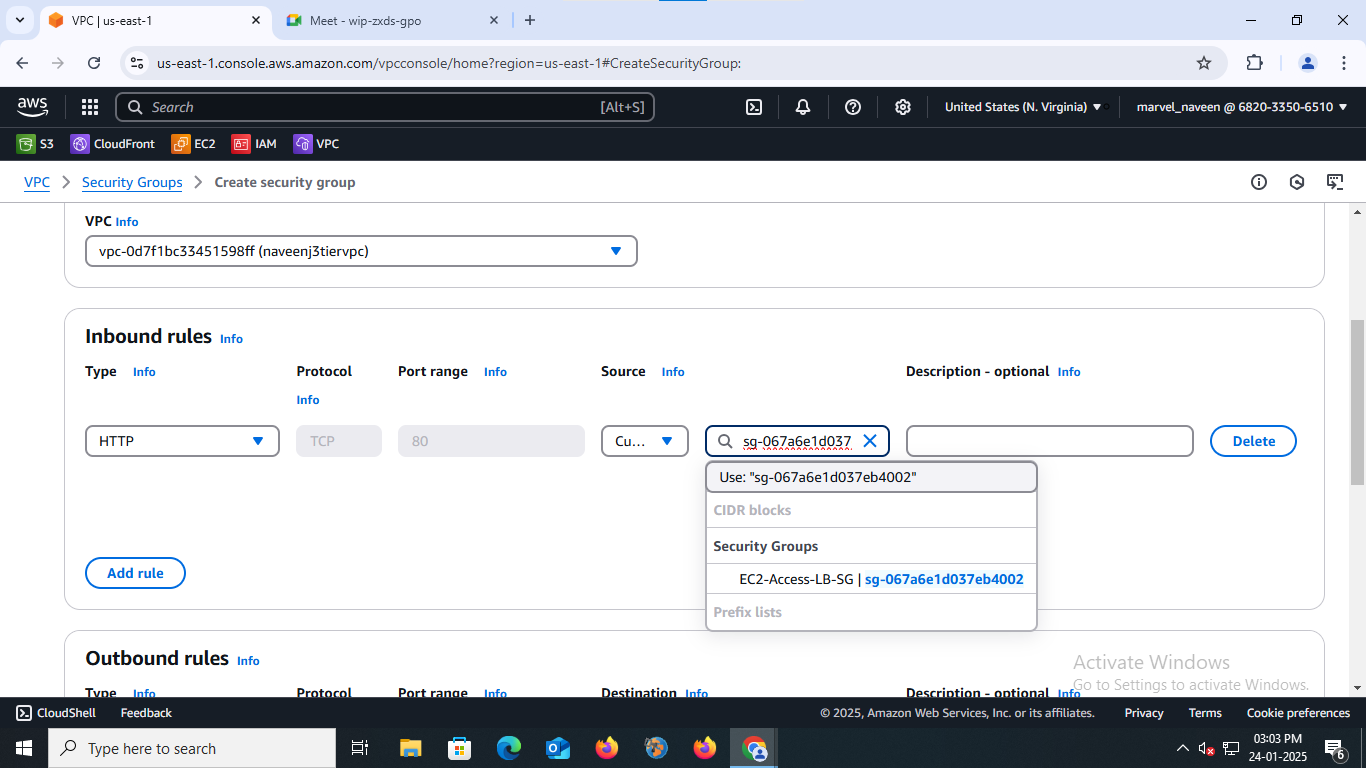Open CloudShell in the bottom footer
The width and height of the screenshot is (1366, 768).
click(x=56, y=713)
